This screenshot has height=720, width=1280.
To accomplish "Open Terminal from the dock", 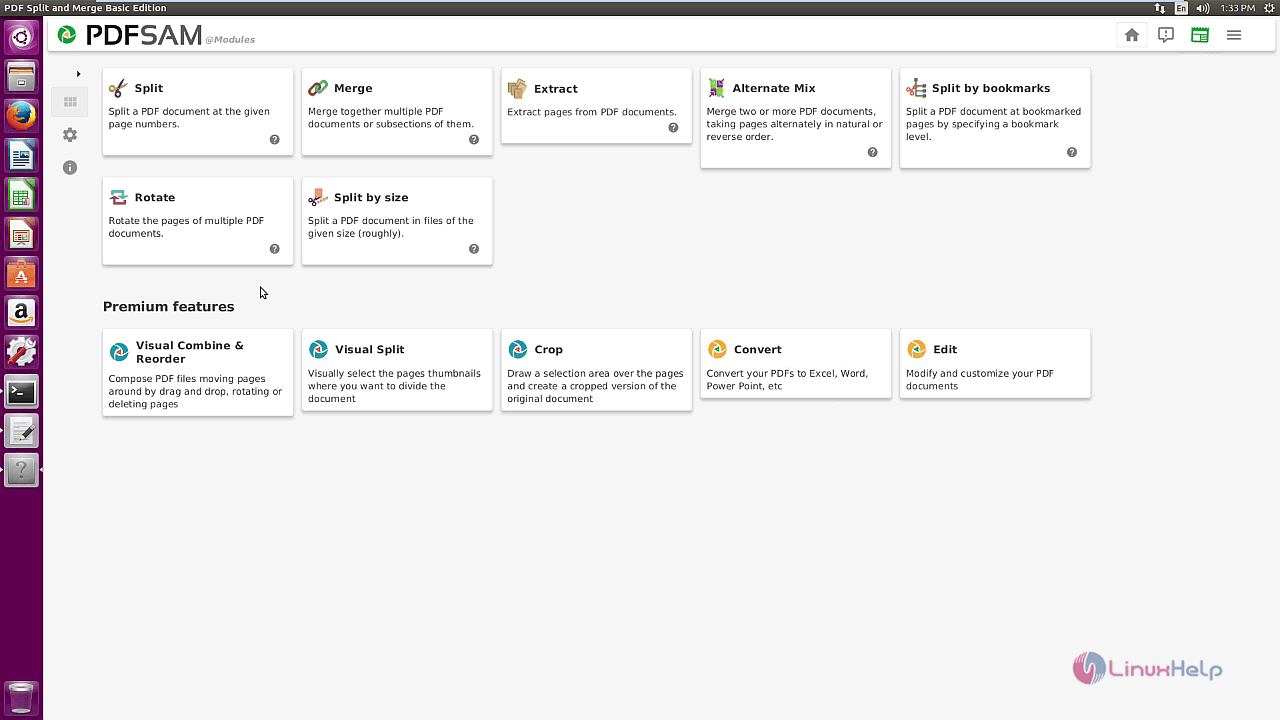I will coord(21,392).
